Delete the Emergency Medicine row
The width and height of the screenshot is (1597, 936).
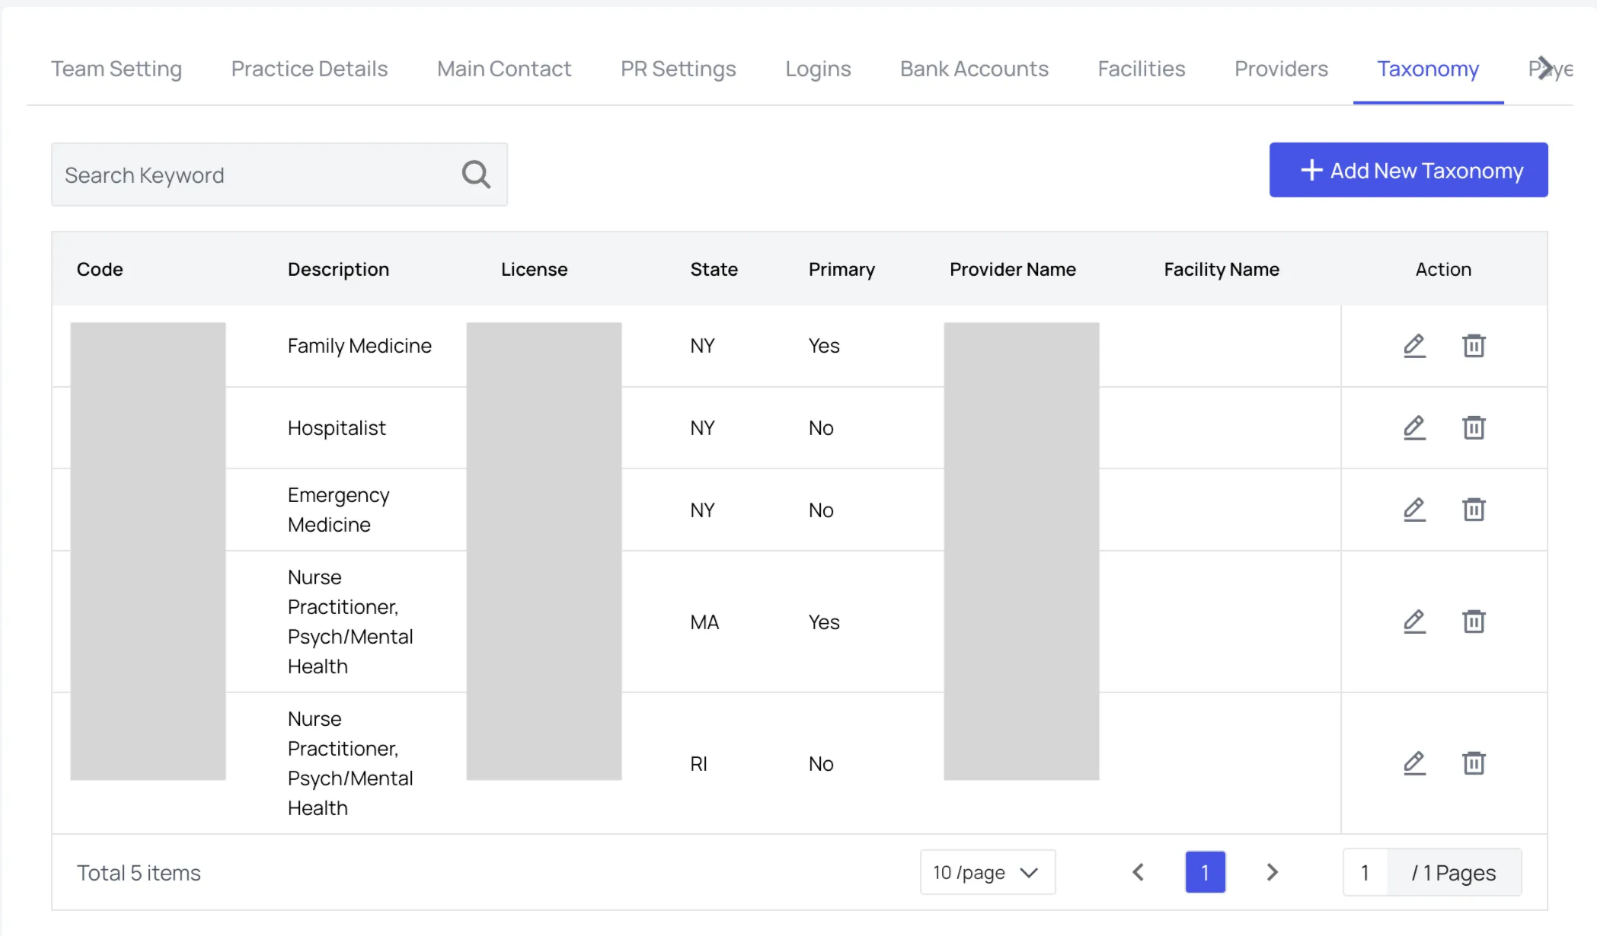click(1474, 510)
